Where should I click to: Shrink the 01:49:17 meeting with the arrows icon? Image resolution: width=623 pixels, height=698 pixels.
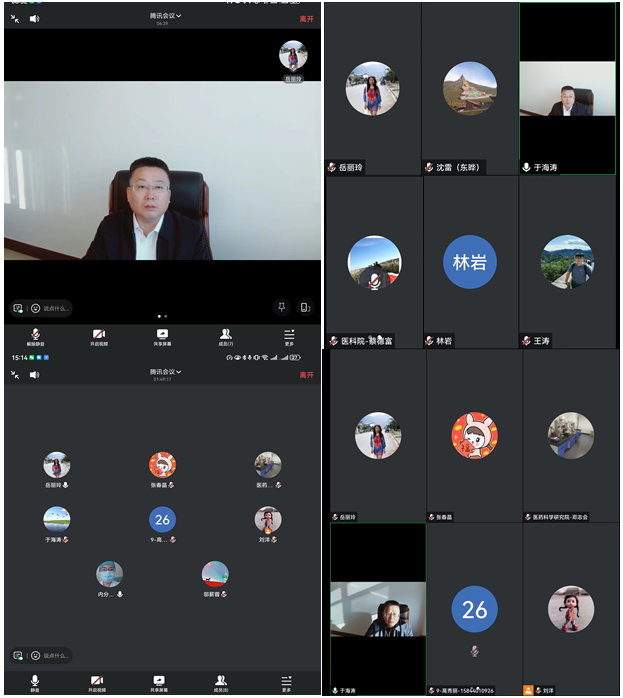tap(15, 375)
